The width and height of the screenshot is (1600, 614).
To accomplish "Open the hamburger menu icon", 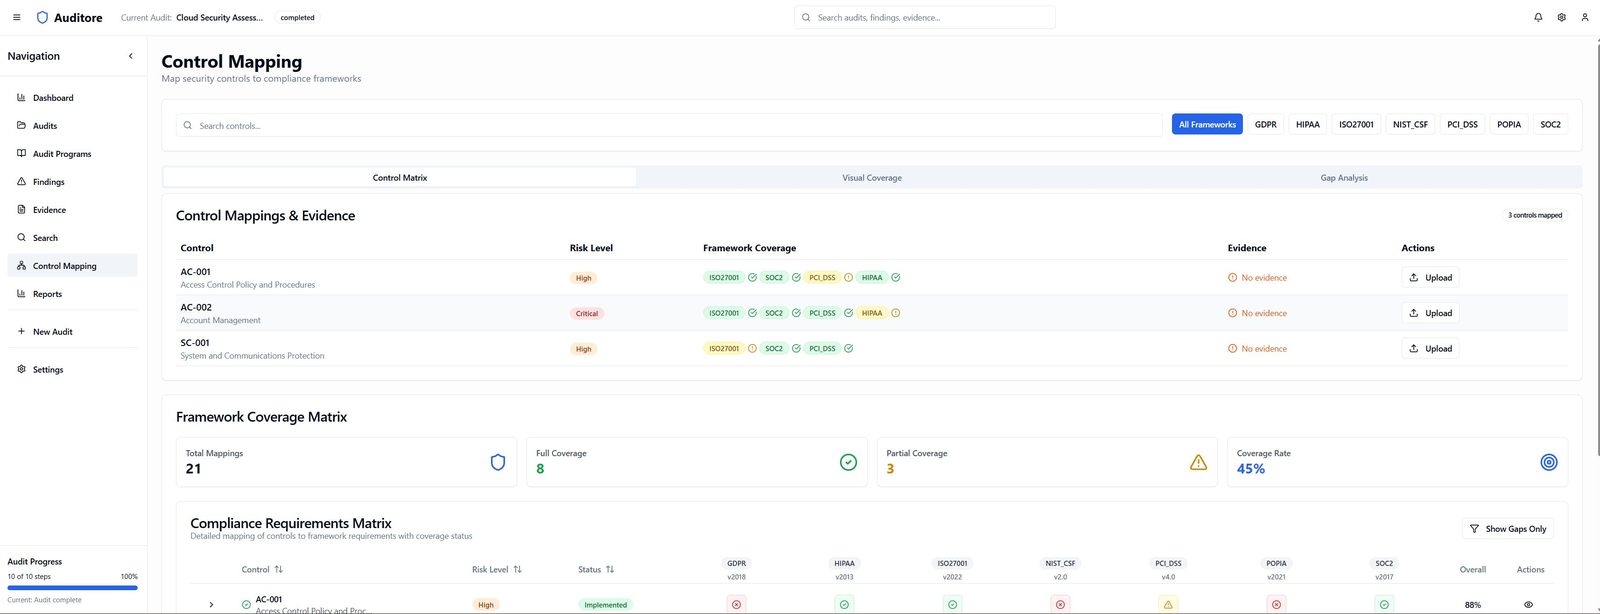I will (16, 17).
